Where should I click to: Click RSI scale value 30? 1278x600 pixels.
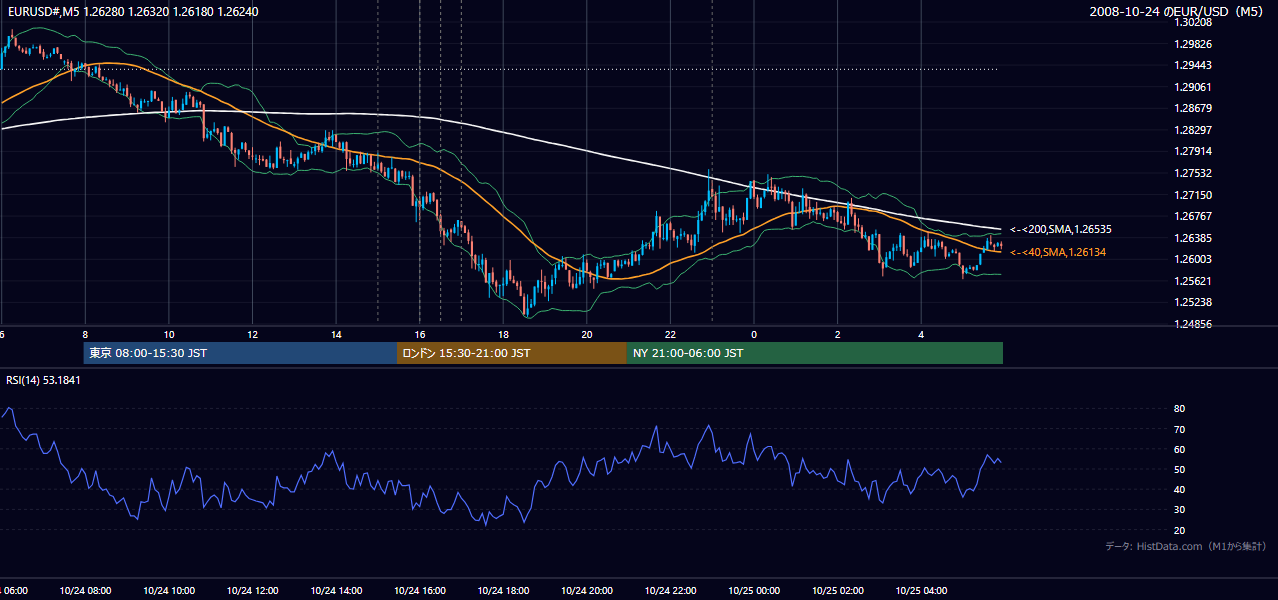click(1179, 510)
